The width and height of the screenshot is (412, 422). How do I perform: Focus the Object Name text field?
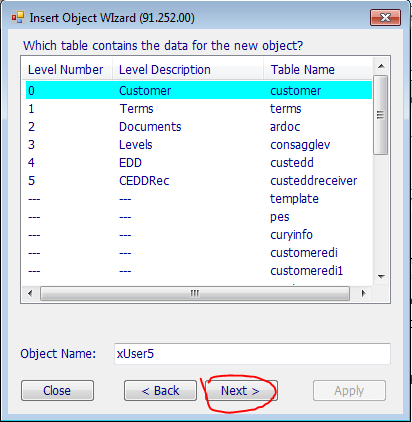[252, 354]
